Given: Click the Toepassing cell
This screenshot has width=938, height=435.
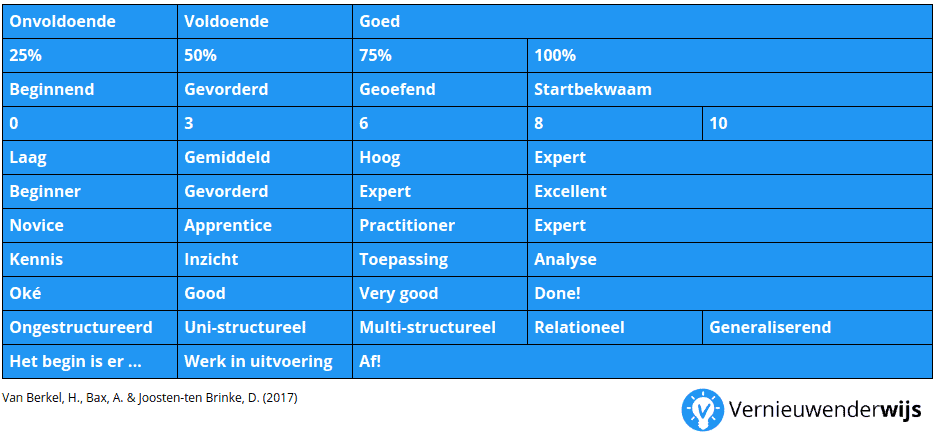Looking at the screenshot, I should coord(440,260).
